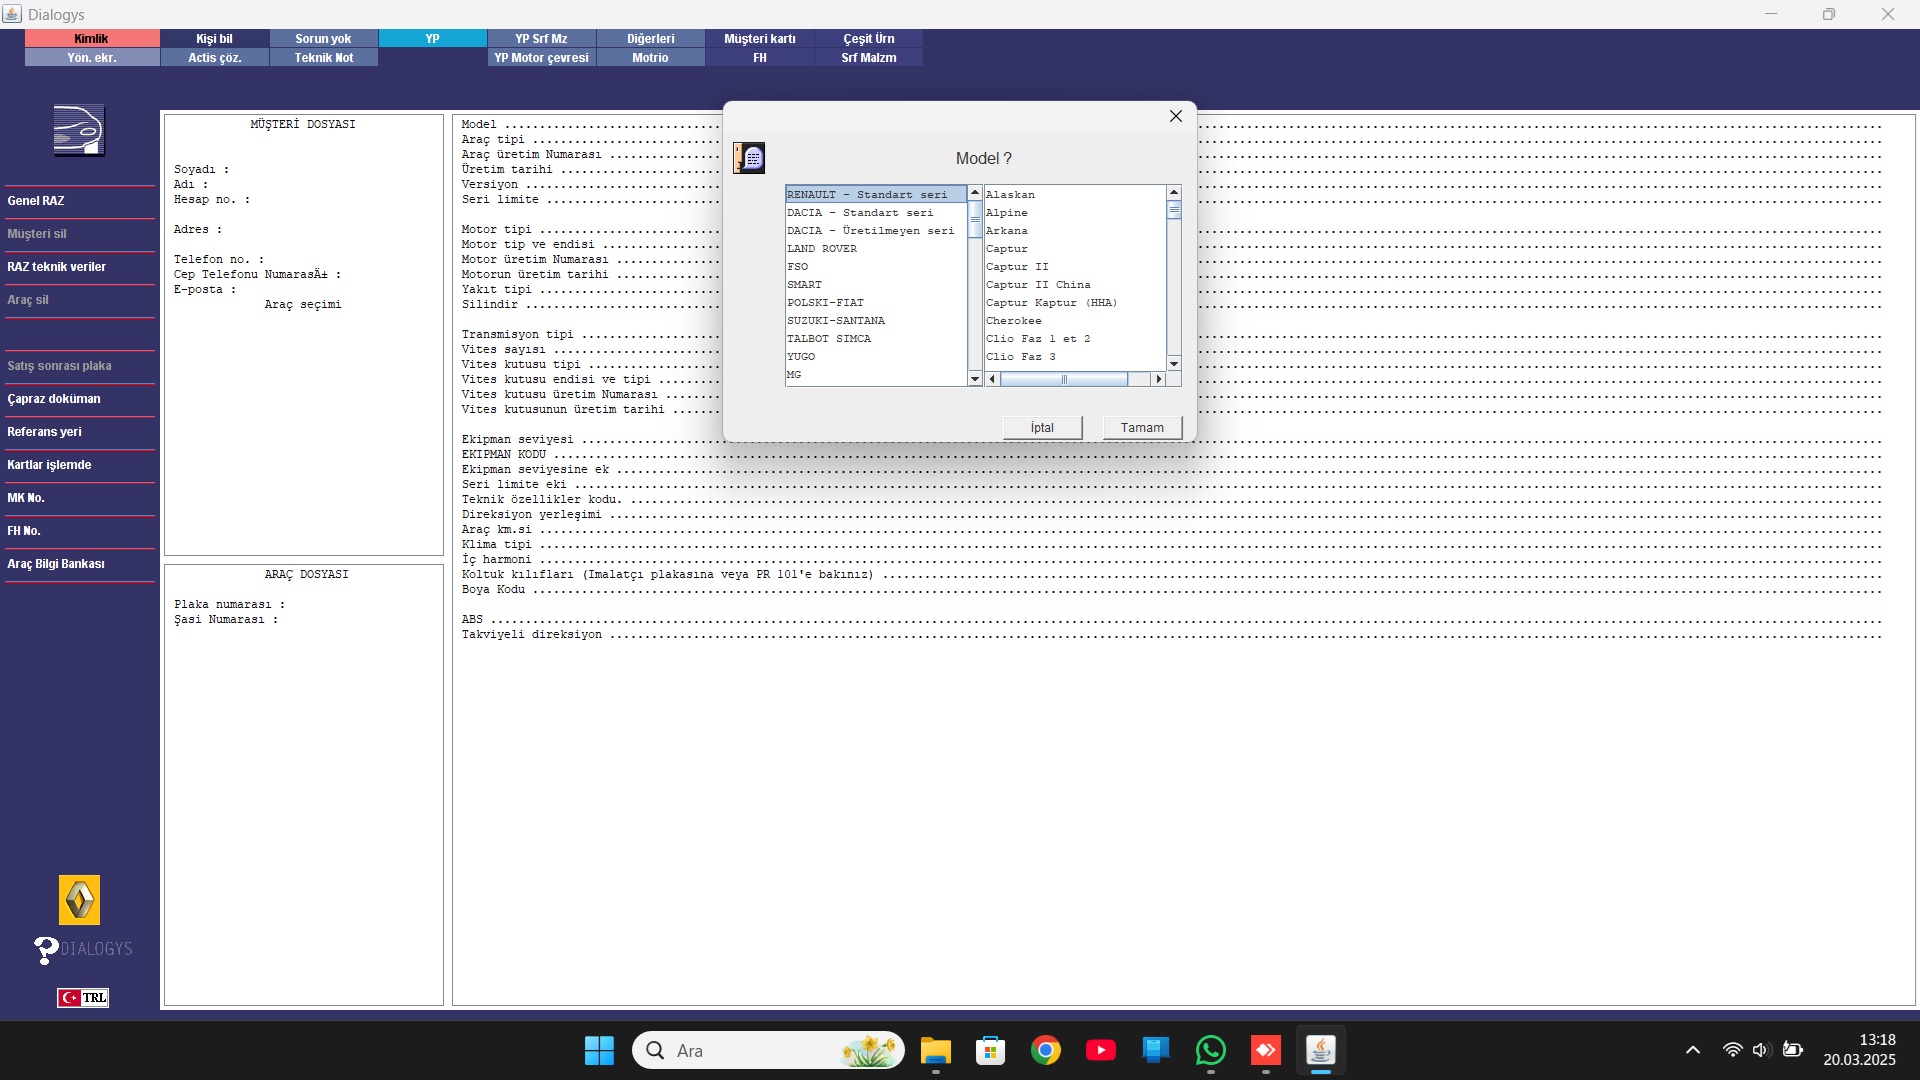This screenshot has width=1920, height=1080.
Task: Click the vertical scrollbar thumb of model list
Action: pyautogui.click(x=1174, y=210)
